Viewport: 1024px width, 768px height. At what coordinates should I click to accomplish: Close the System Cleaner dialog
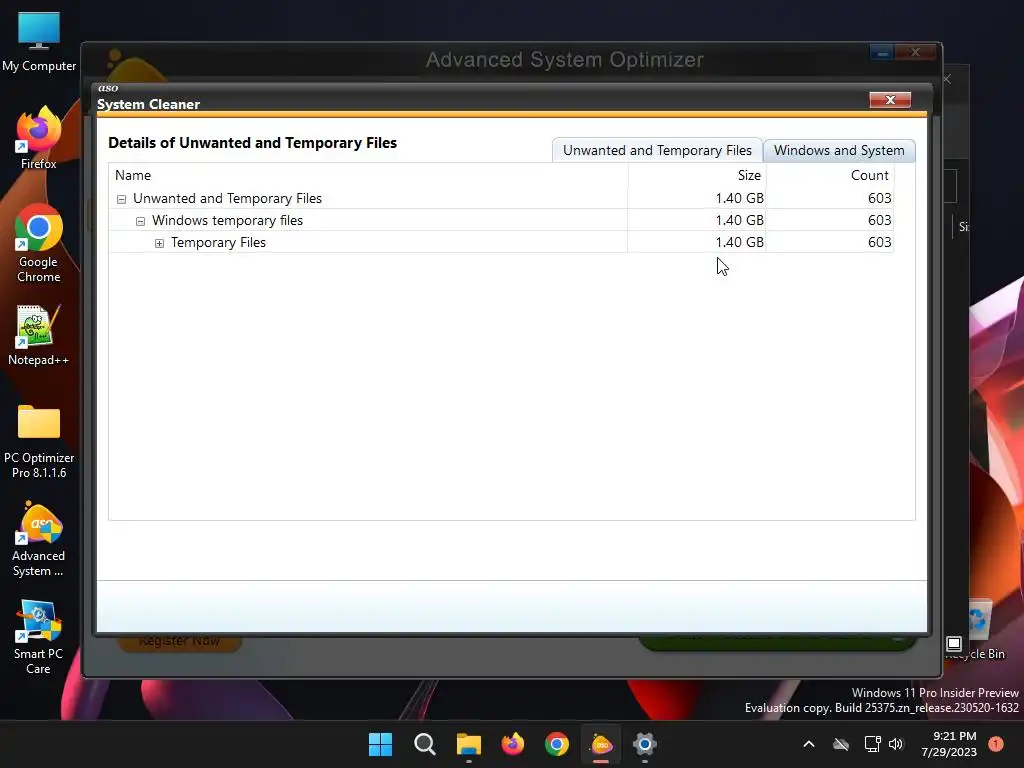pos(890,100)
